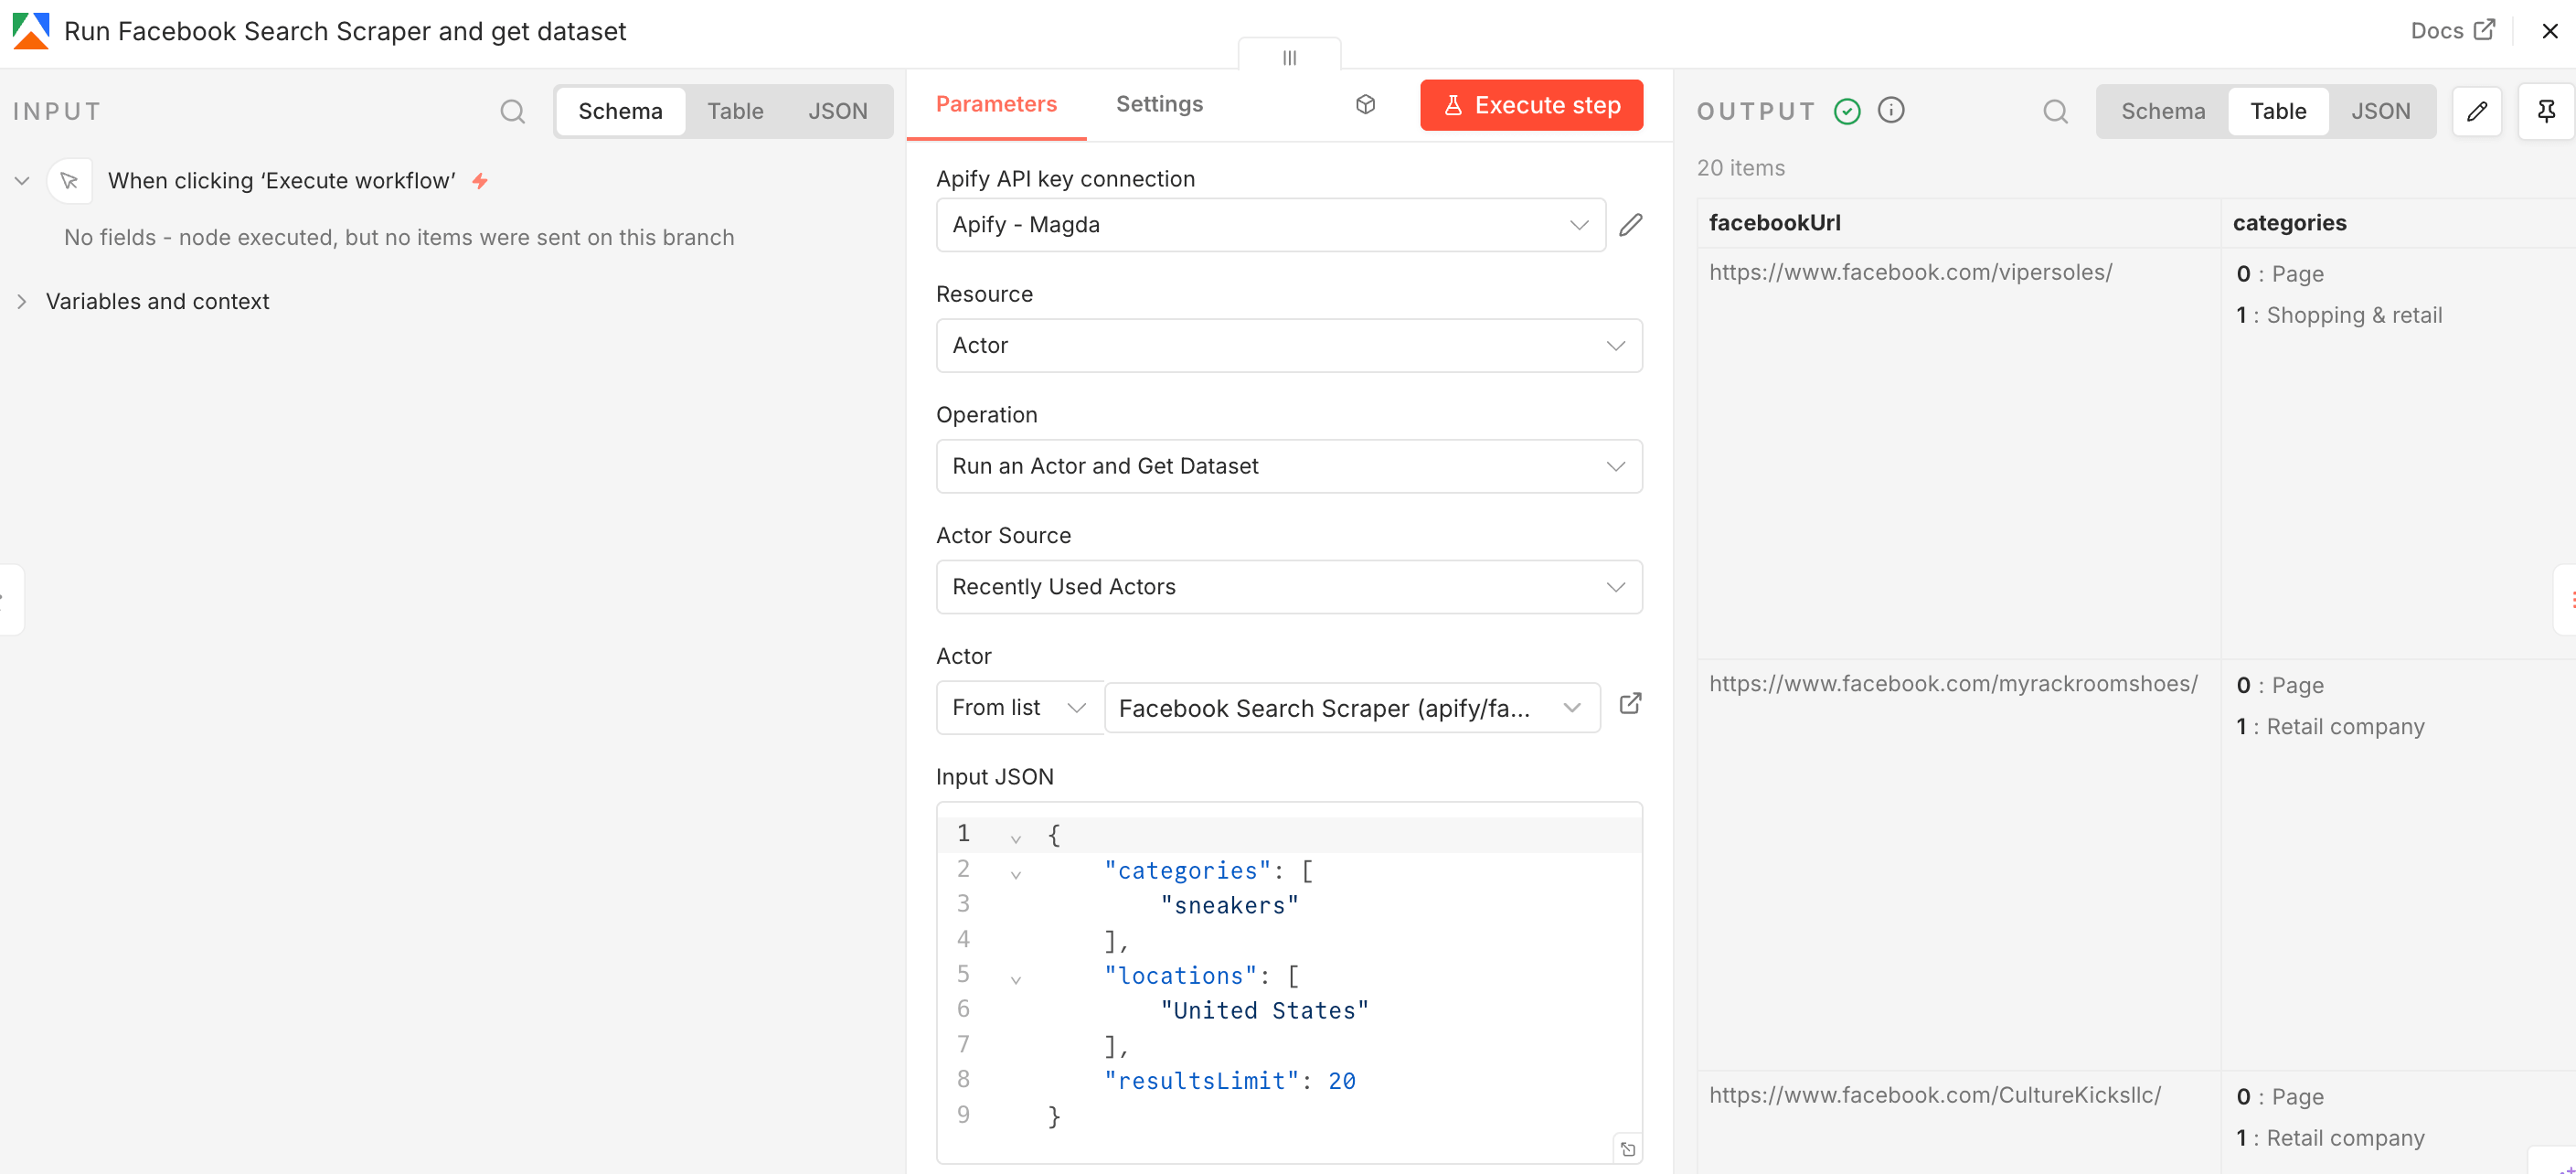Edit the Apify API key connection
Image resolution: width=2576 pixels, height=1174 pixels.
pyautogui.click(x=1630, y=224)
